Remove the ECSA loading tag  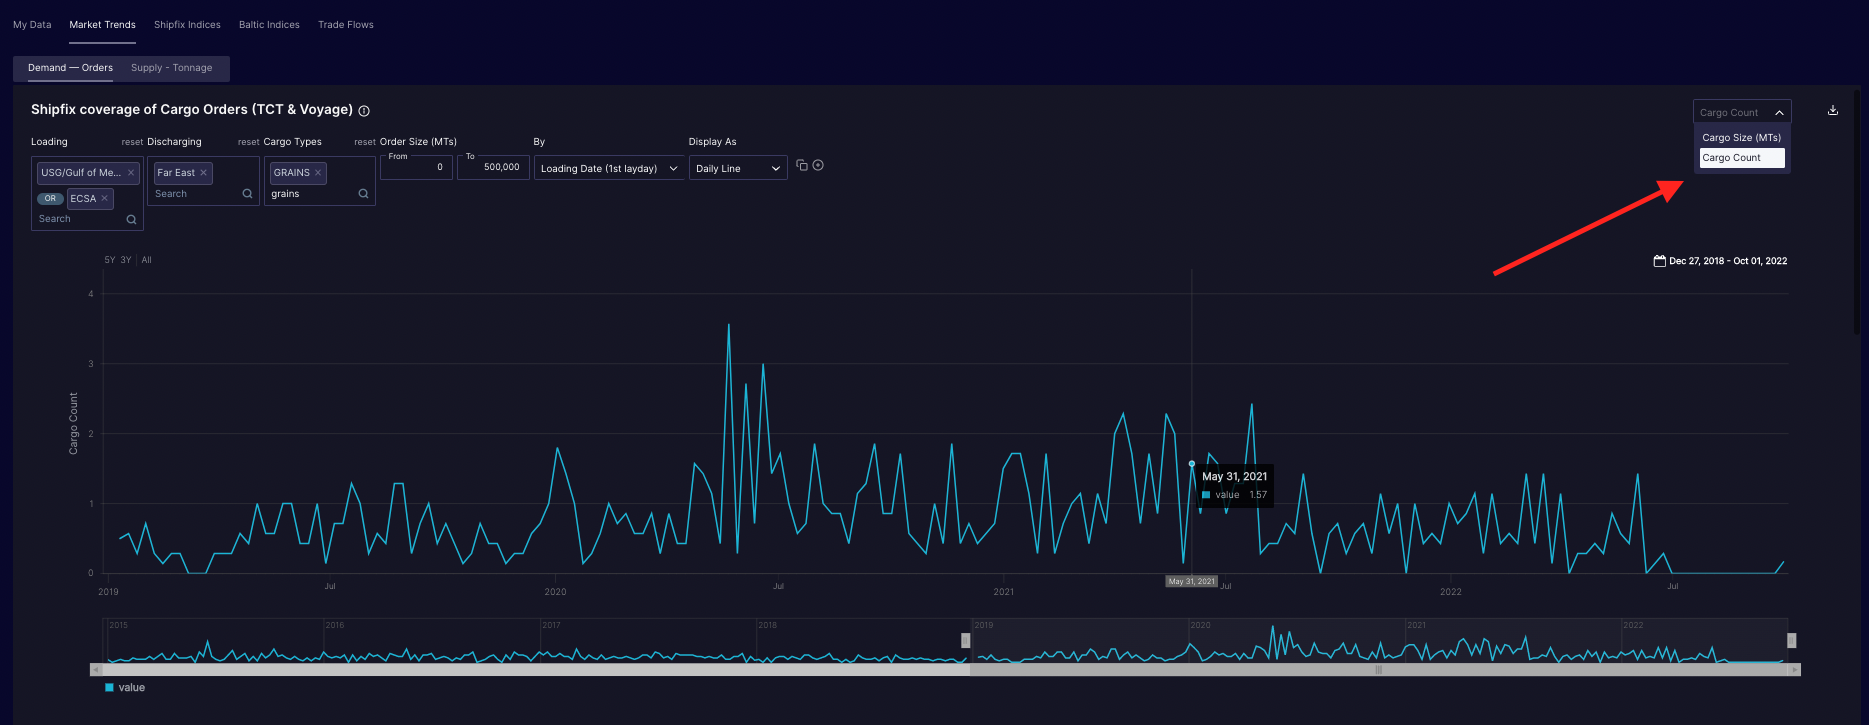(x=104, y=198)
